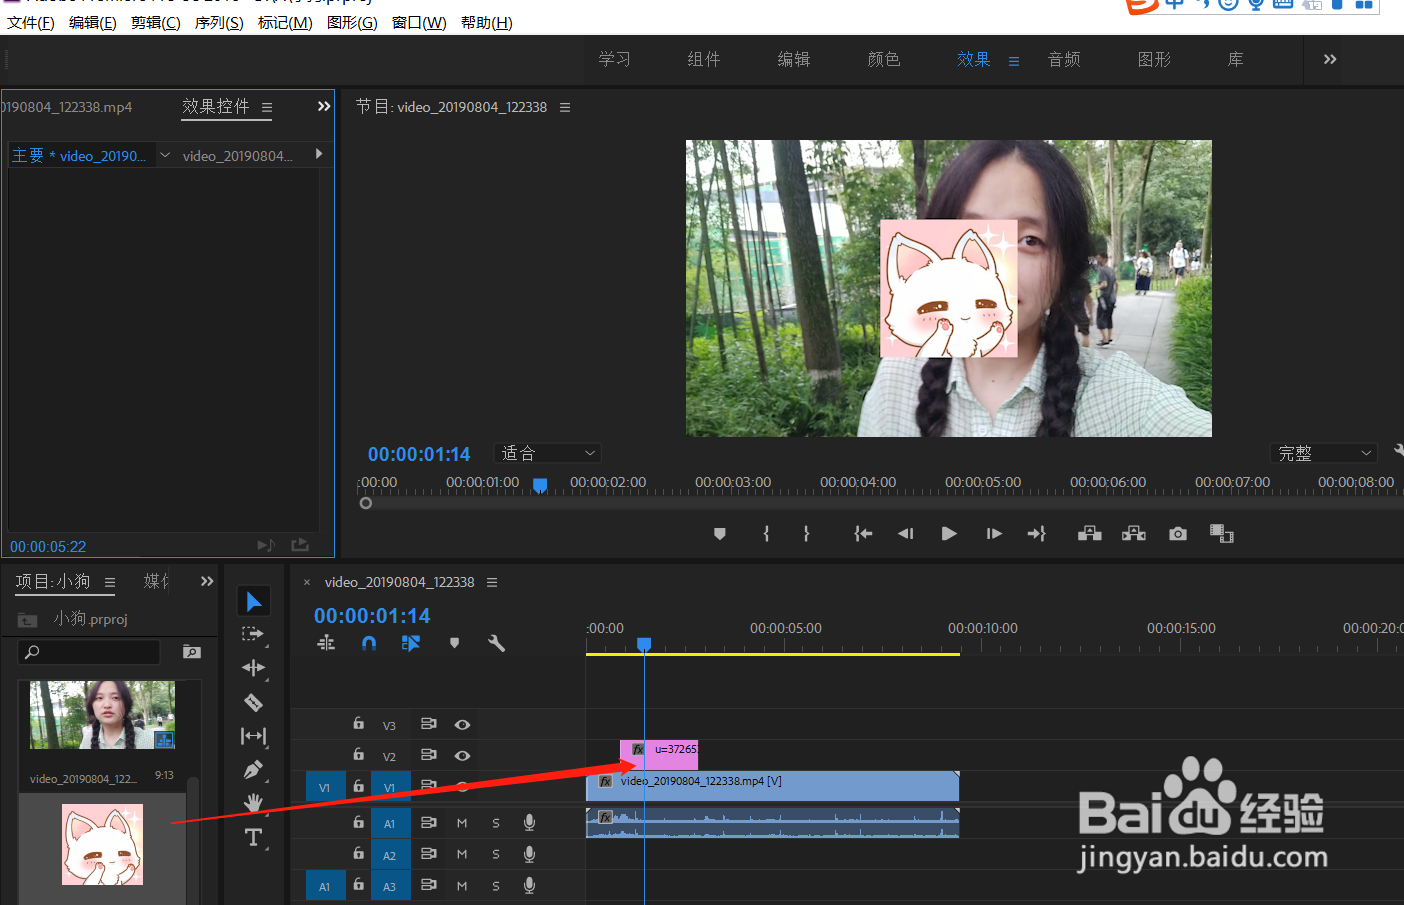This screenshot has width=1404, height=905.
Task: Mute audio track A1
Action: pos(462,823)
